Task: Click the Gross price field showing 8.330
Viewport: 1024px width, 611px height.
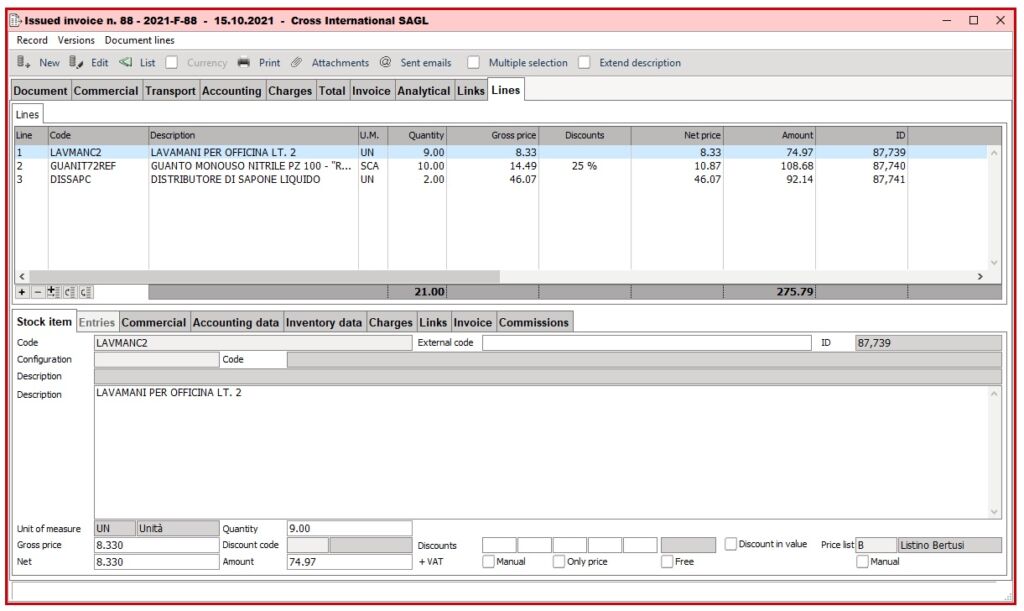Action: click(x=157, y=545)
